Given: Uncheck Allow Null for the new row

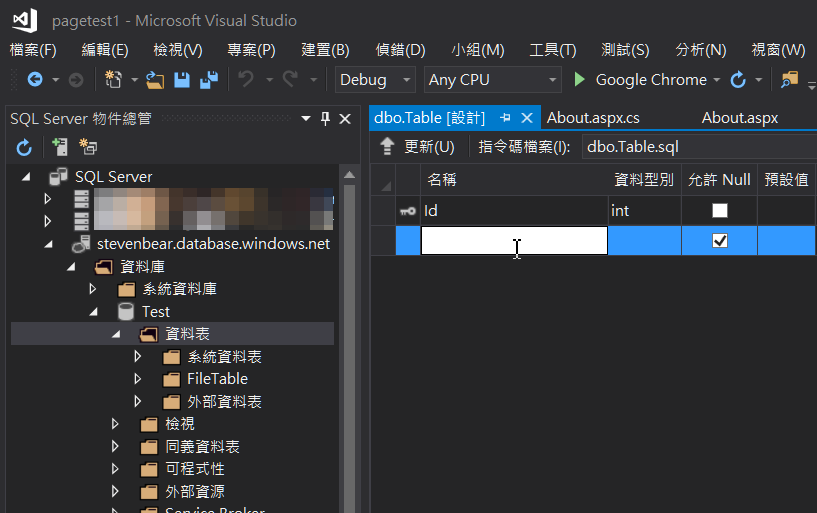Looking at the screenshot, I should 720,241.
